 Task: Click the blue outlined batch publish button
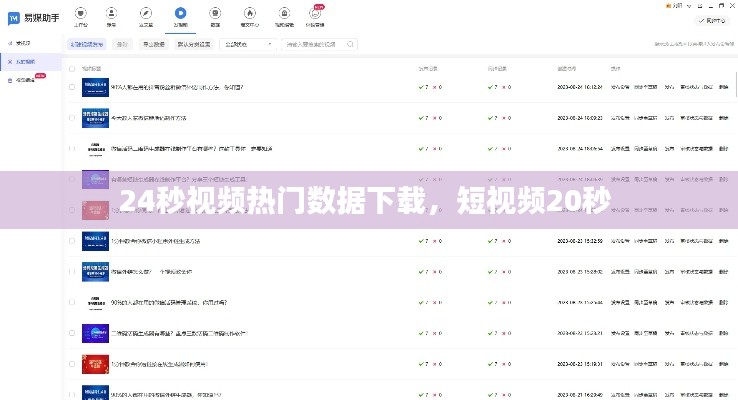87,44
